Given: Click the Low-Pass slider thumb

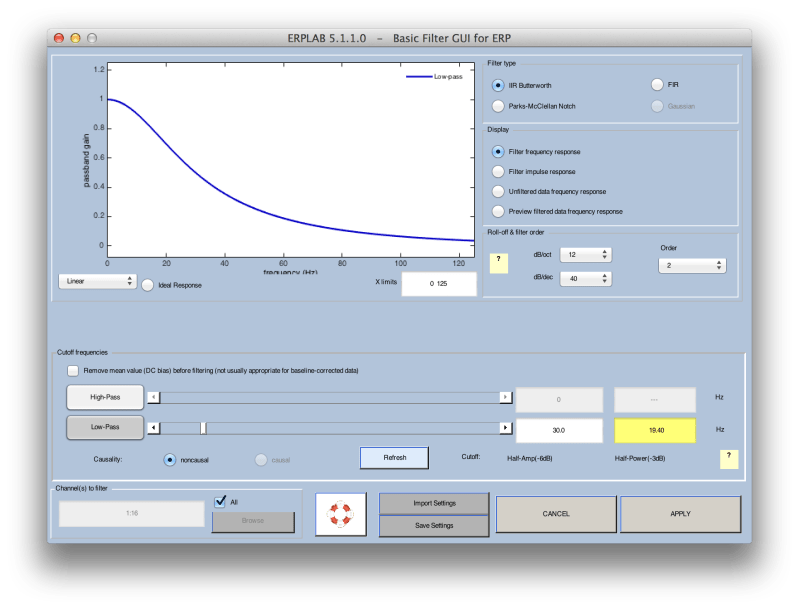Looking at the screenshot, I should click(x=203, y=428).
